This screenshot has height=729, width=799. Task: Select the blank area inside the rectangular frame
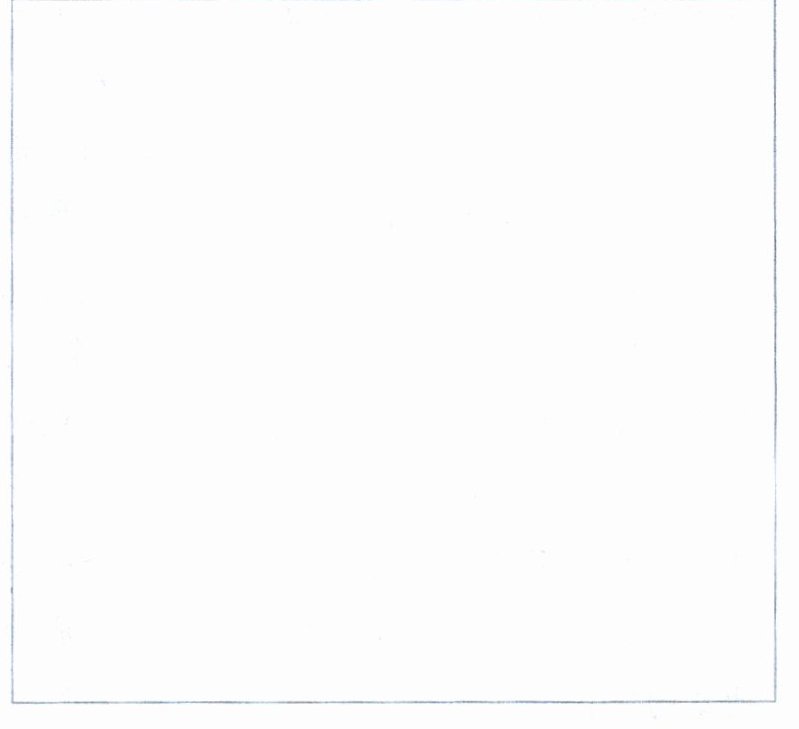[x=393, y=350]
